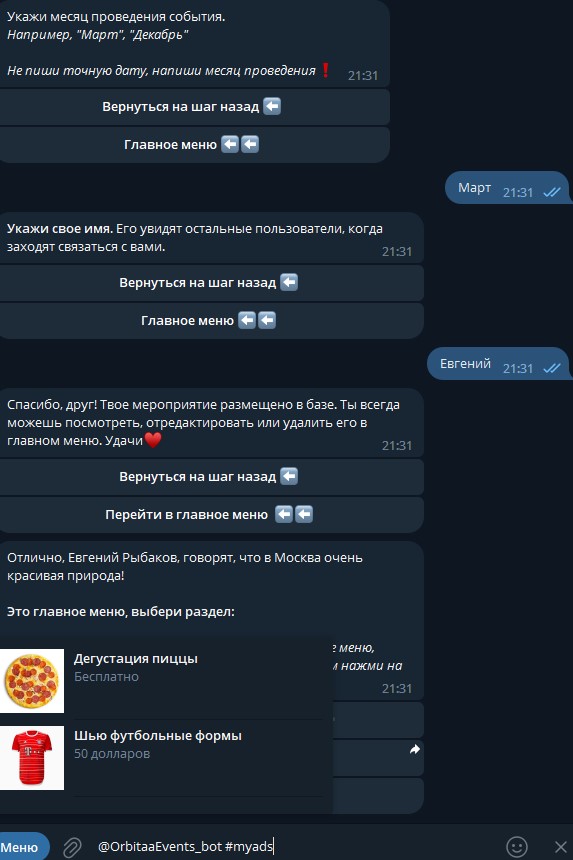
Task: Click the read checkmarks on Март message
Action: (x=552, y=192)
